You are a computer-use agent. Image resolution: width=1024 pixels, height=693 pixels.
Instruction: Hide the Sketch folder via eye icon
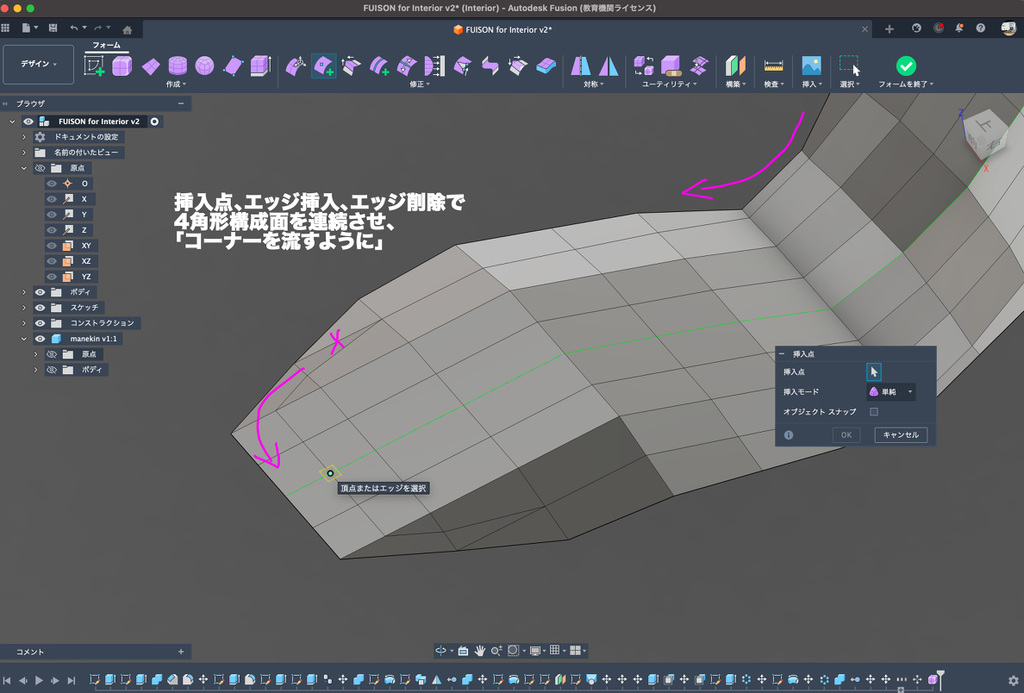[41, 307]
